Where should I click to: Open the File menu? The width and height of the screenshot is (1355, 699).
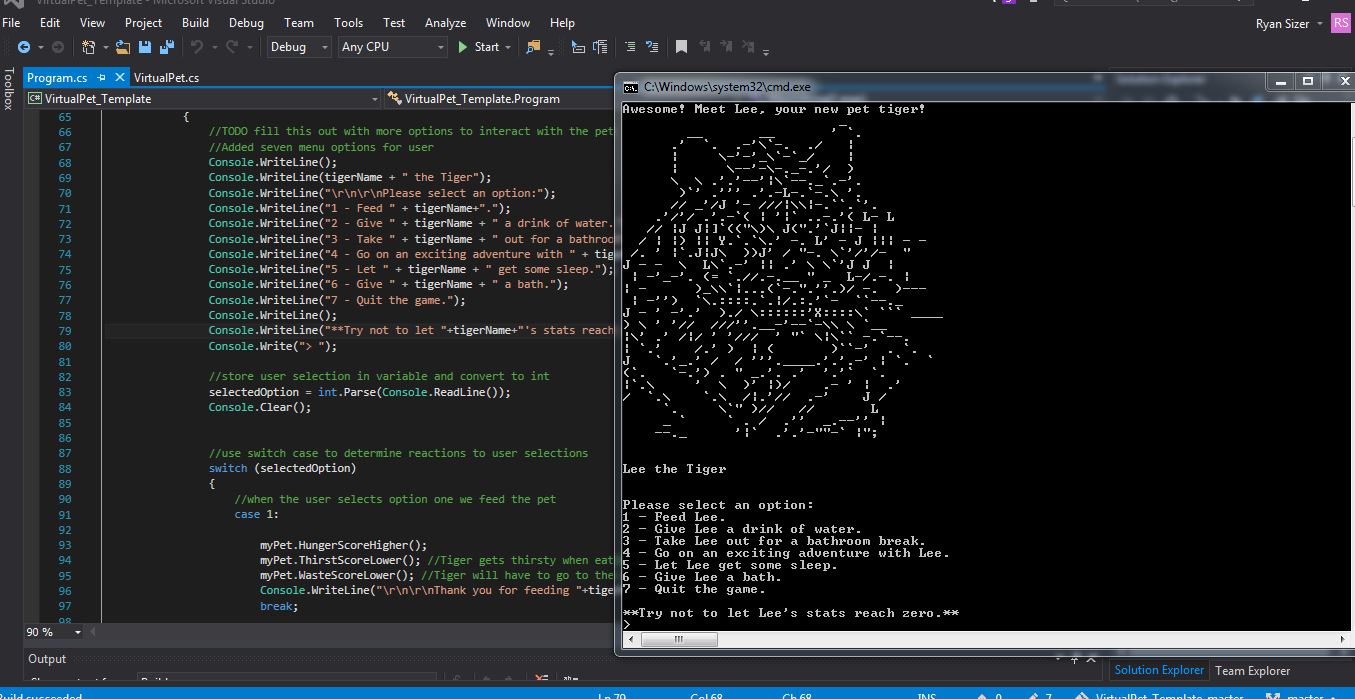(x=12, y=22)
